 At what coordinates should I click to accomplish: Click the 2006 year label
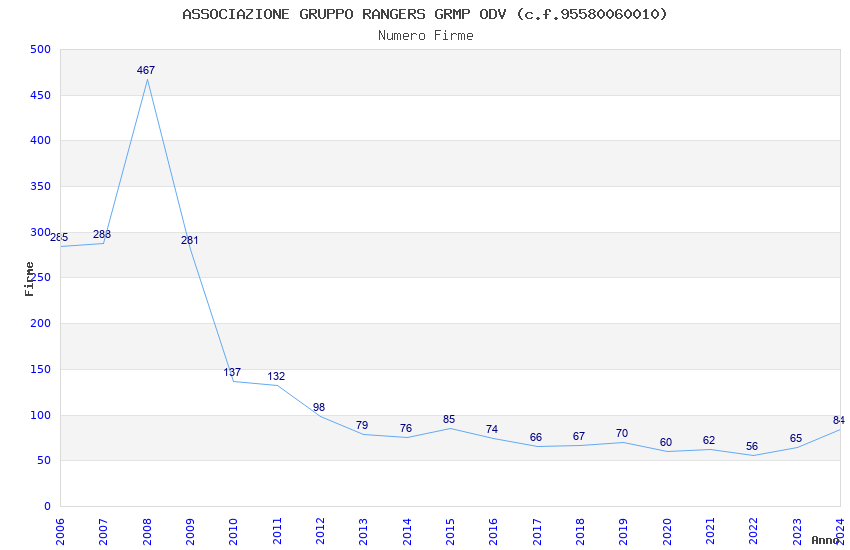(x=60, y=532)
